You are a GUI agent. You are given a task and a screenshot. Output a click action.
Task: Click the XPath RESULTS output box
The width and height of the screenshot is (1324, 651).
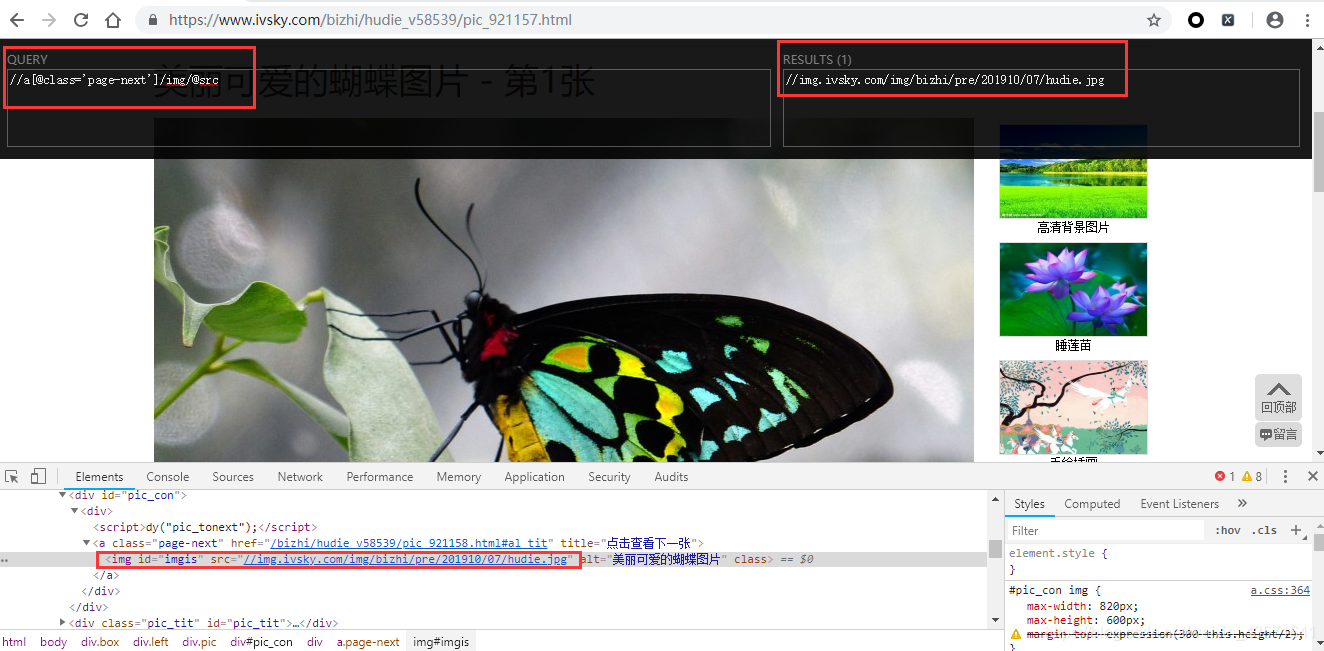tap(1041, 108)
